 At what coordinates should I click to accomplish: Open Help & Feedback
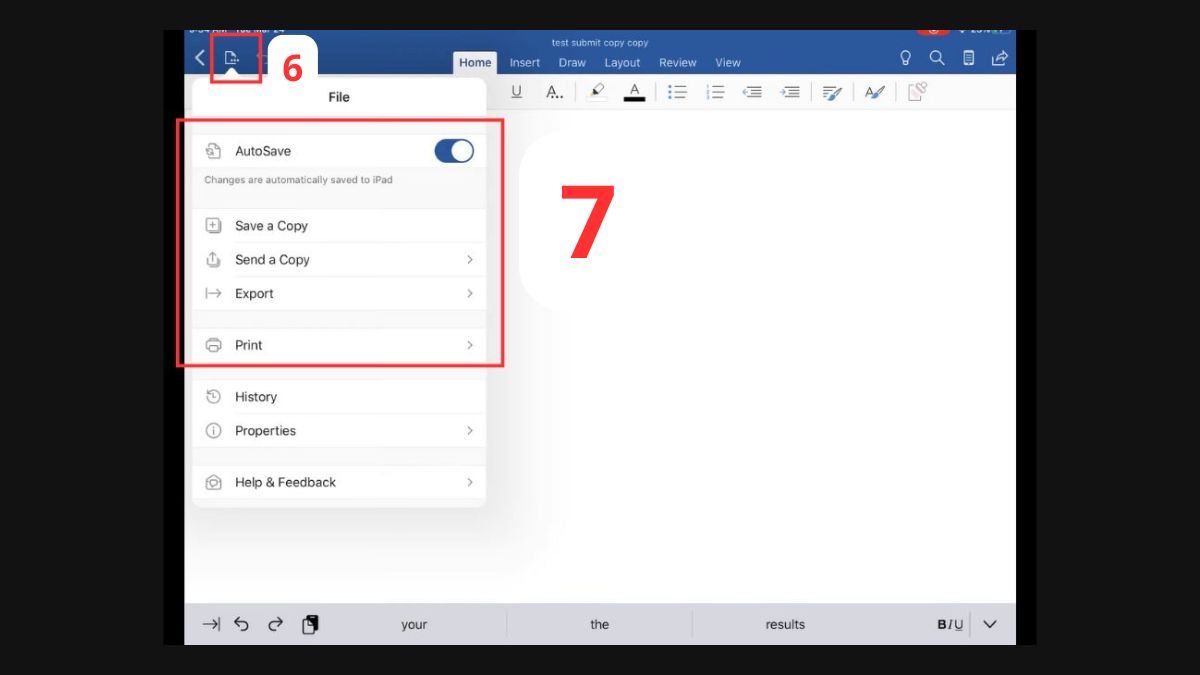(339, 482)
